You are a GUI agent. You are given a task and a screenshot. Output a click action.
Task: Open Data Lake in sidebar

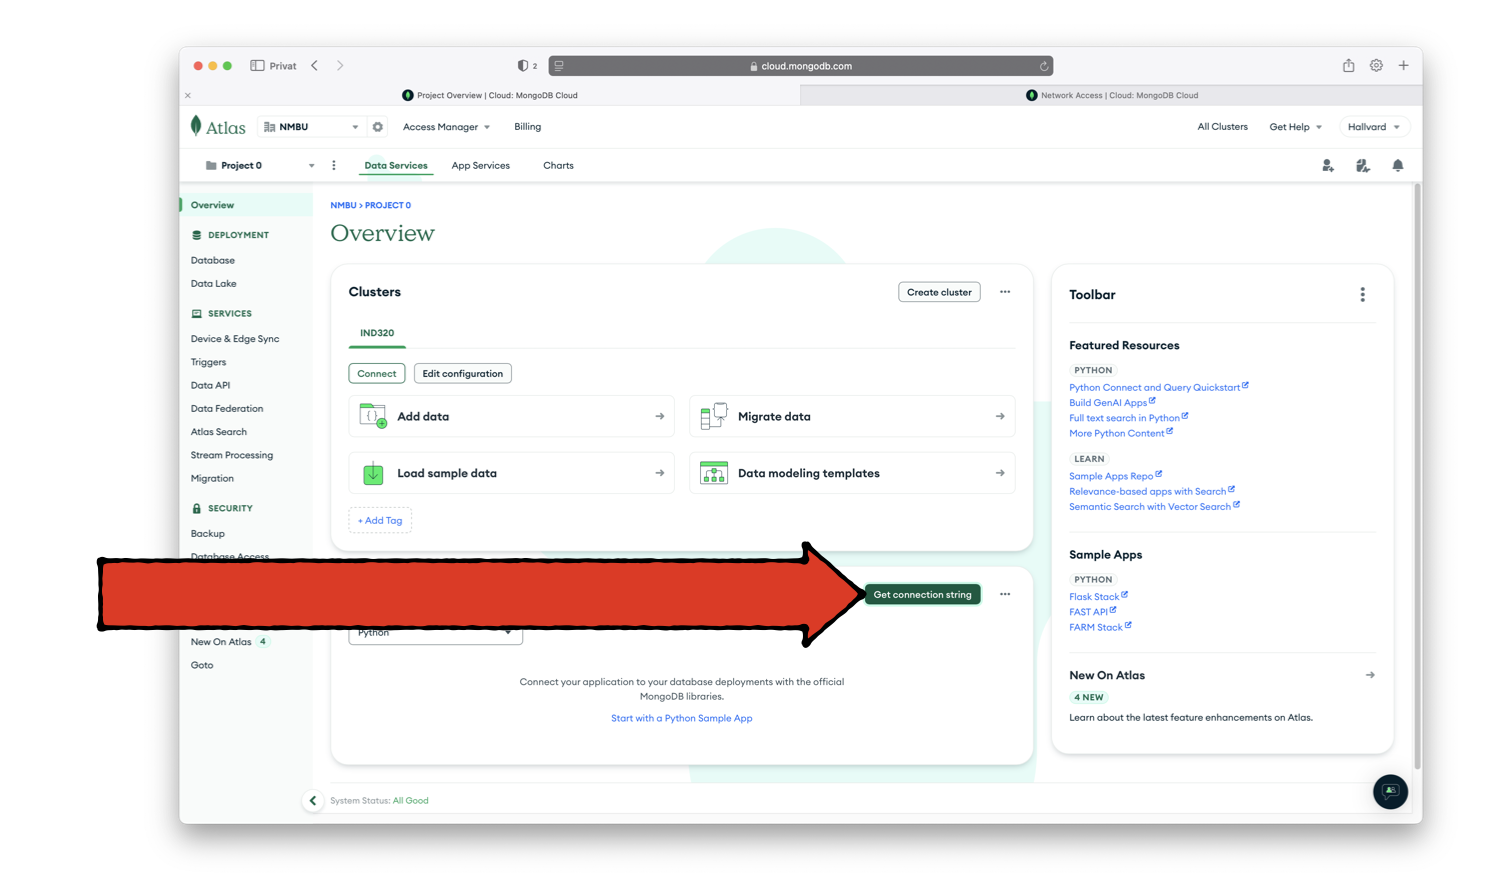pos(214,284)
